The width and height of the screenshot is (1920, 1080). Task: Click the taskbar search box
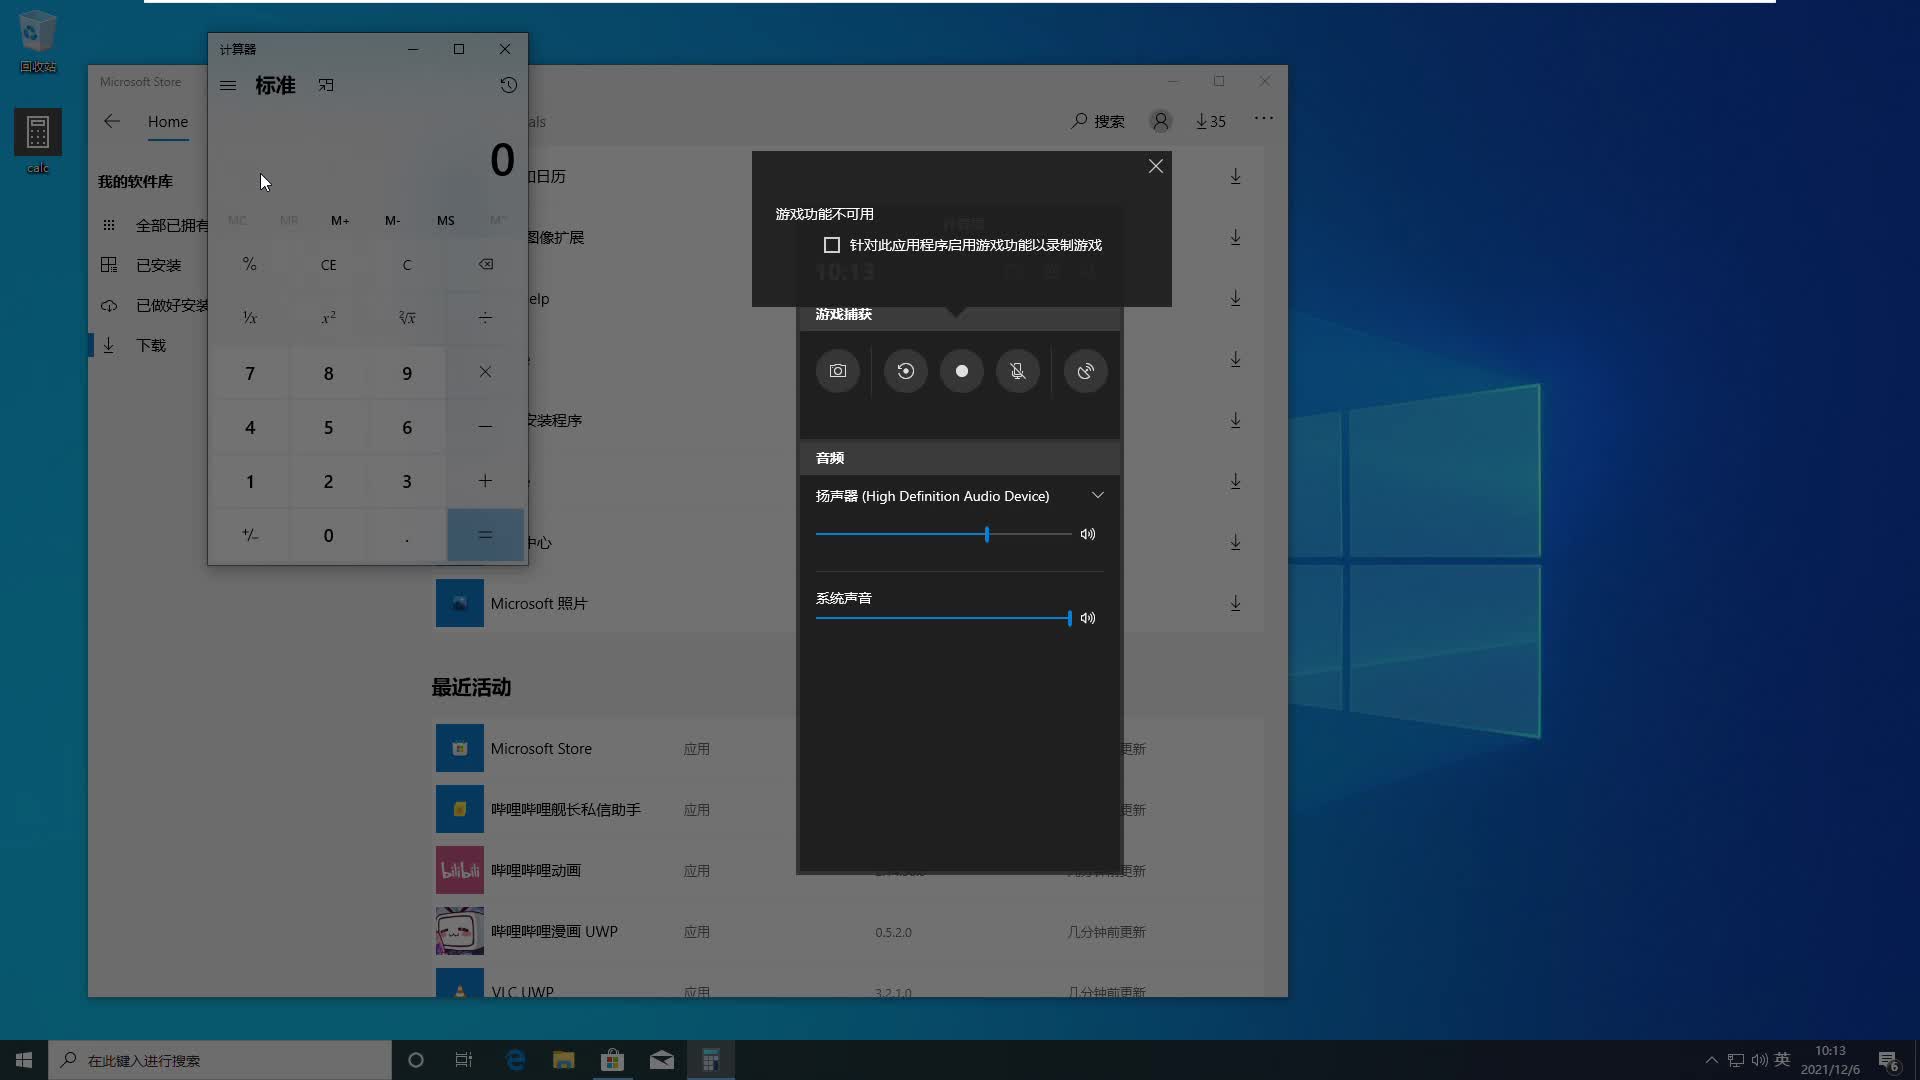pos(220,1060)
